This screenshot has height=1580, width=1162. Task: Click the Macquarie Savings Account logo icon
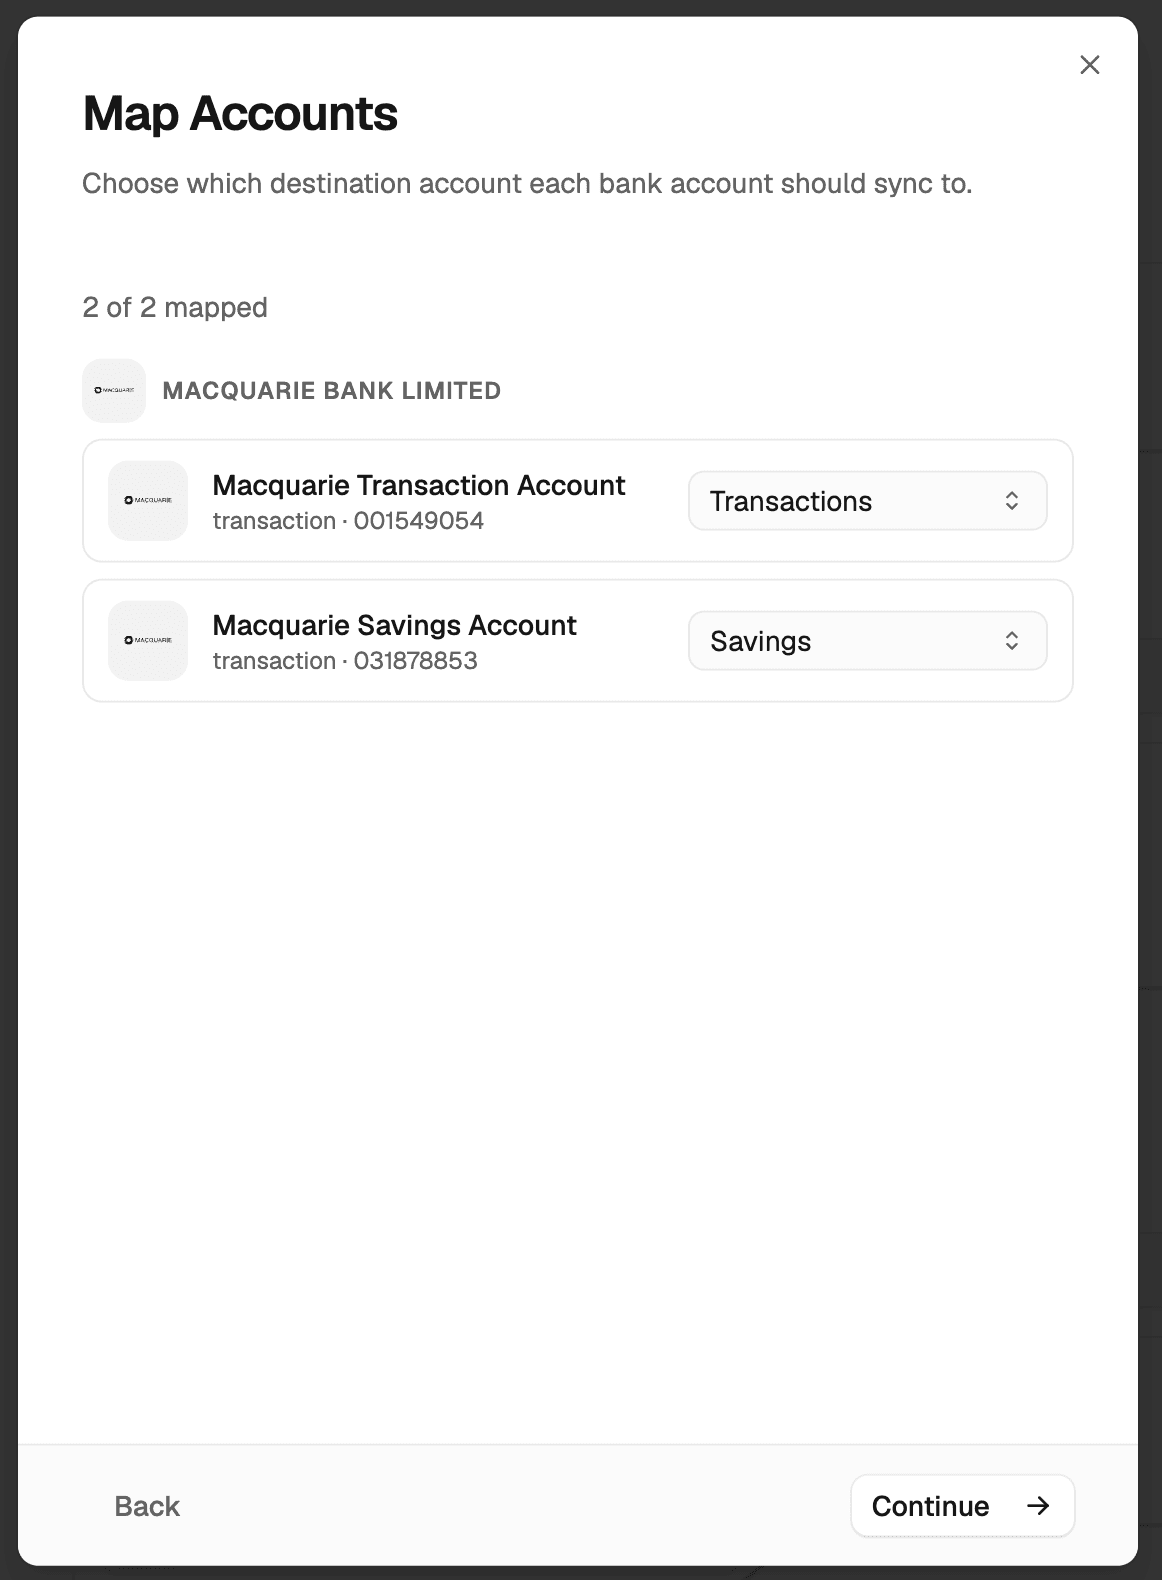point(148,641)
